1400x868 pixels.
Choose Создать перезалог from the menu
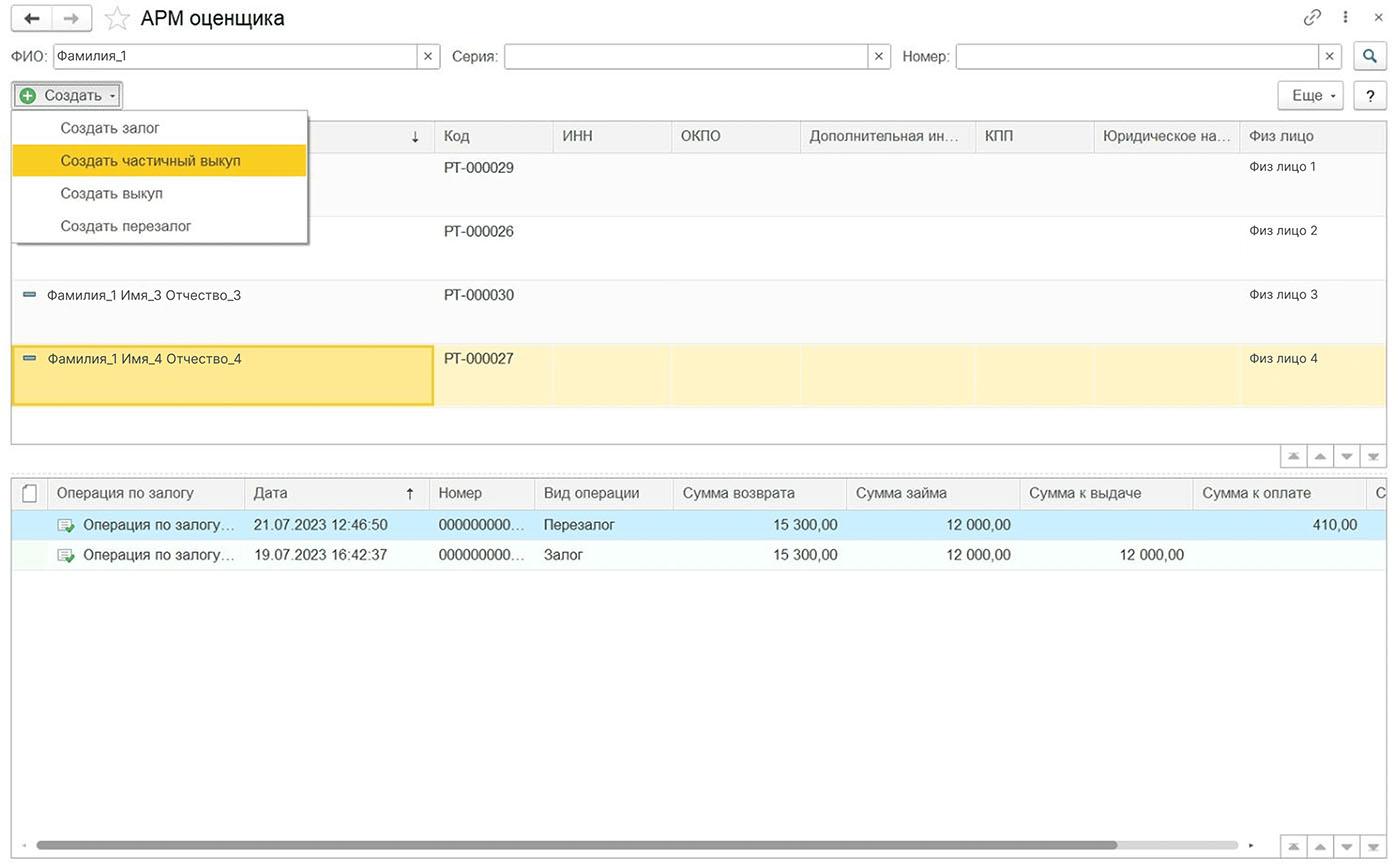tap(159, 226)
